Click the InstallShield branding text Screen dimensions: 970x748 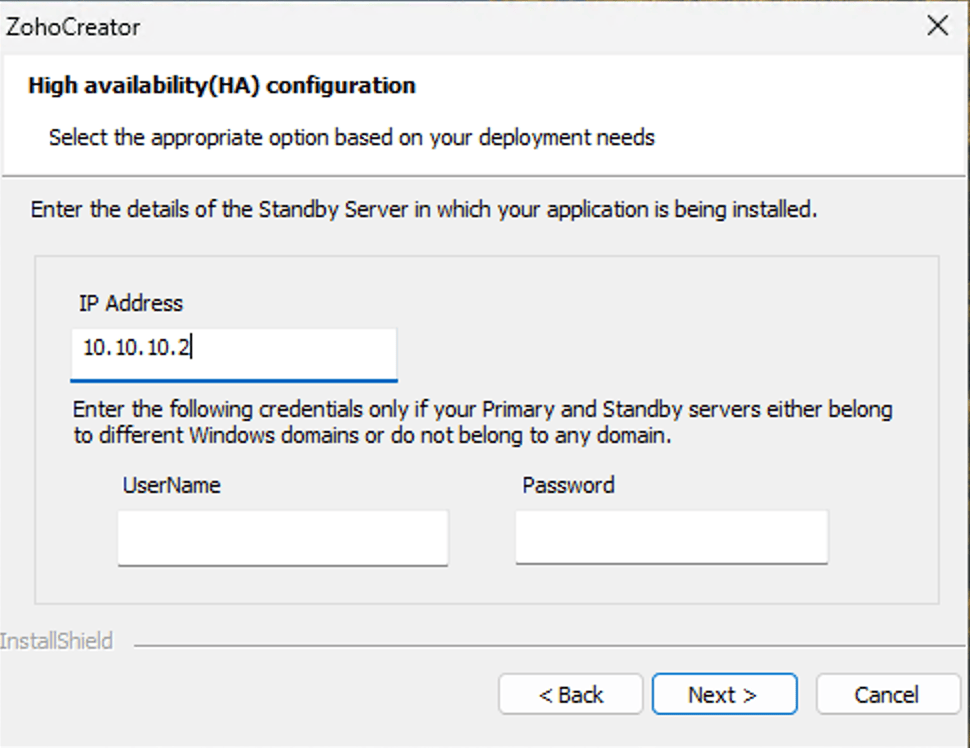pyautogui.click(x=56, y=641)
